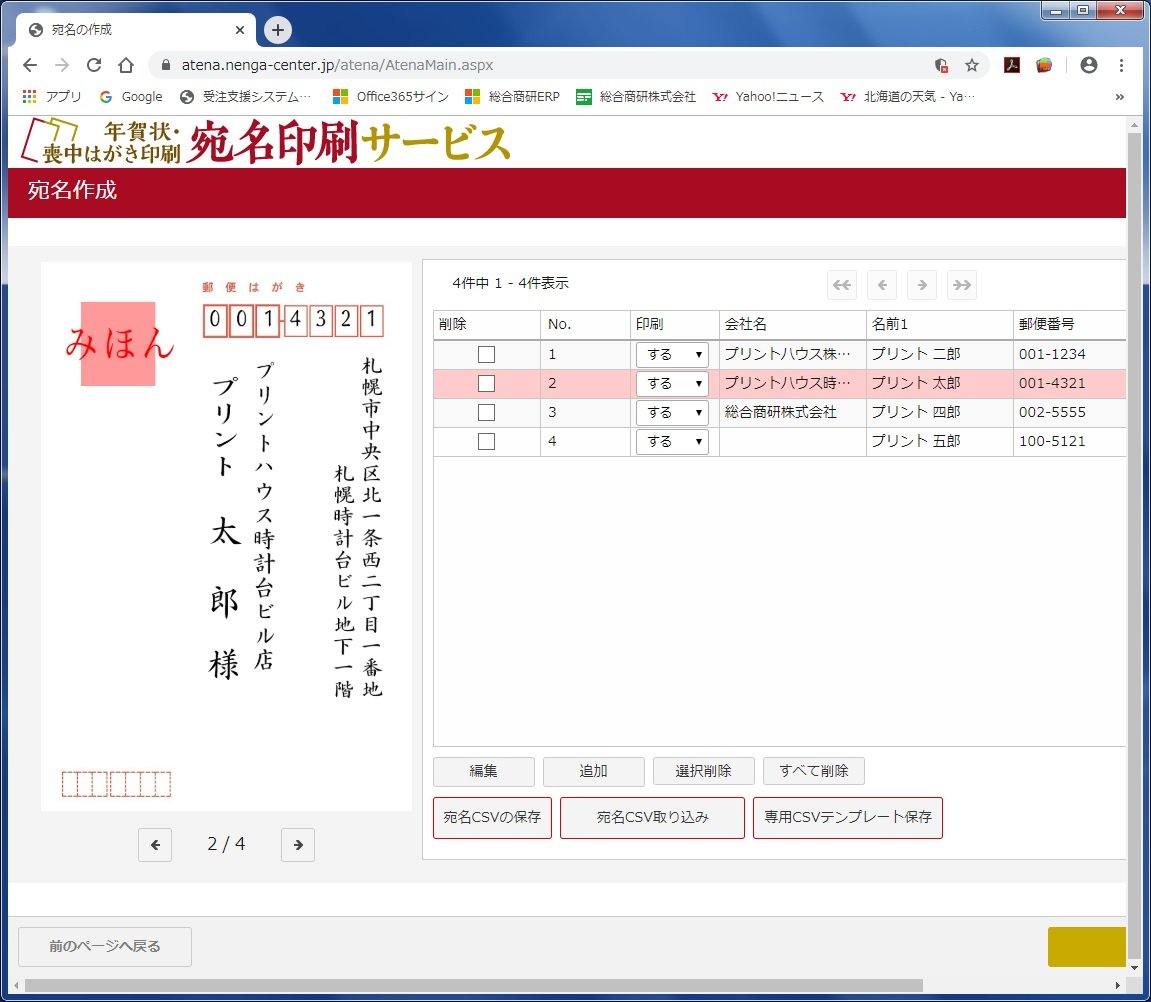
Task: Show next postcard preview
Action: (298, 844)
